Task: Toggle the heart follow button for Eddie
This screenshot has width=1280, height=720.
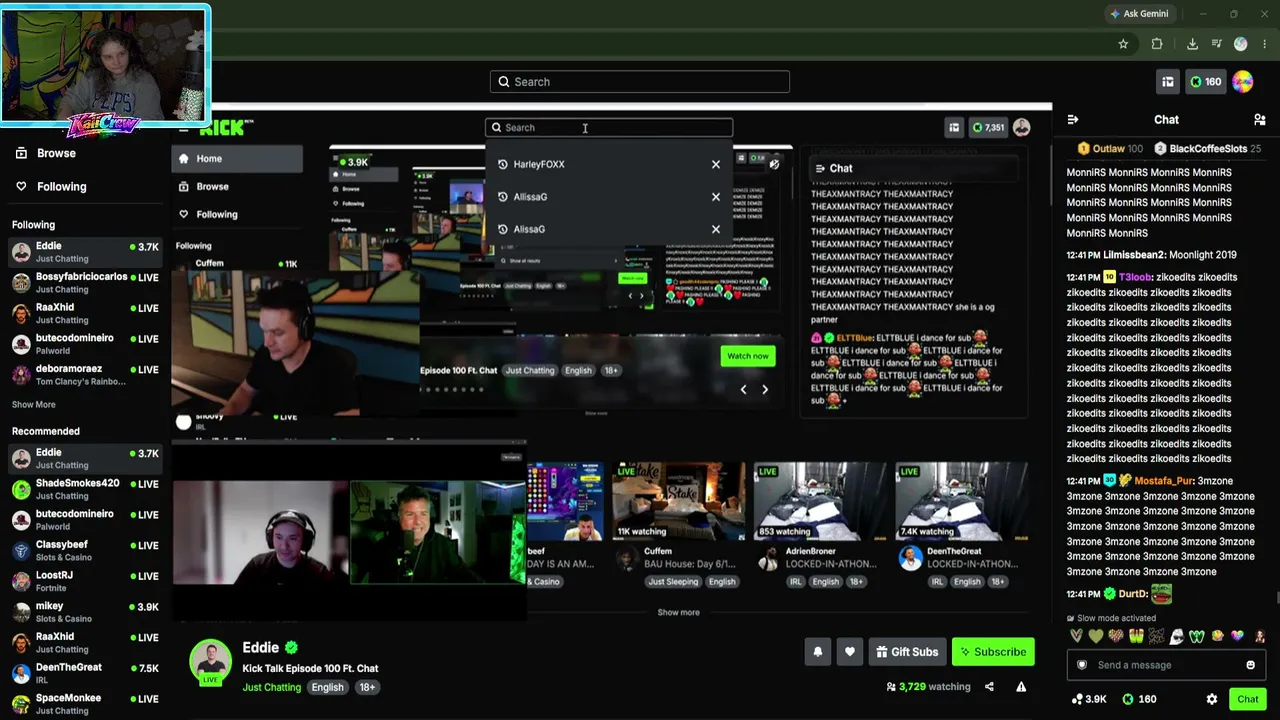Action: (x=850, y=652)
